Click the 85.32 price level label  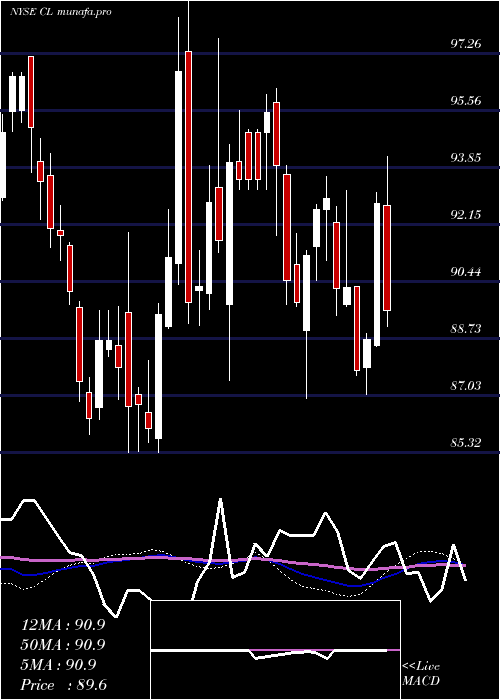coord(467,443)
